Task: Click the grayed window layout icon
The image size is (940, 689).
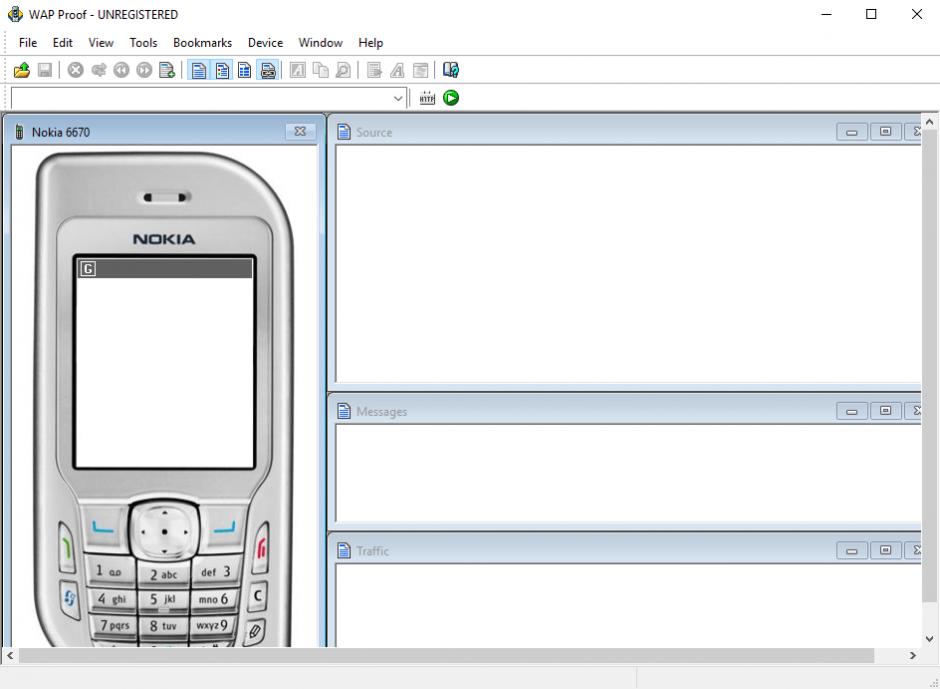Action: pyautogui.click(x=421, y=70)
